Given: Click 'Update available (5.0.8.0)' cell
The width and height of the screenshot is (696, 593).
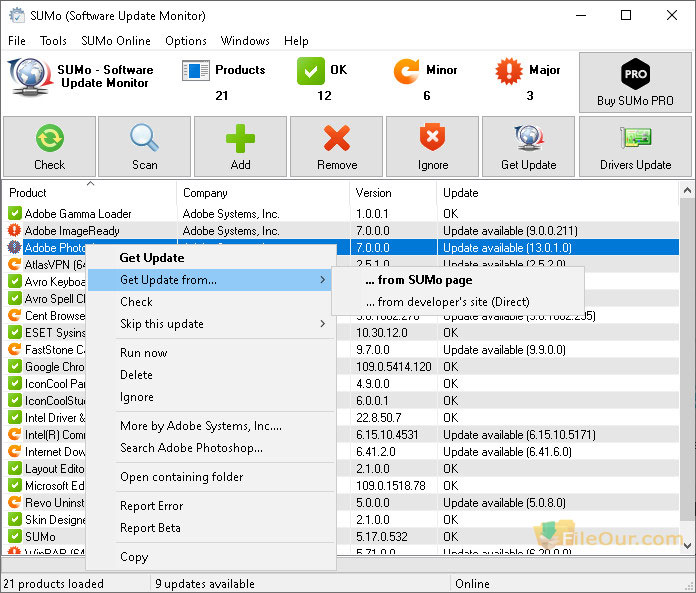Looking at the screenshot, I should (504, 502).
